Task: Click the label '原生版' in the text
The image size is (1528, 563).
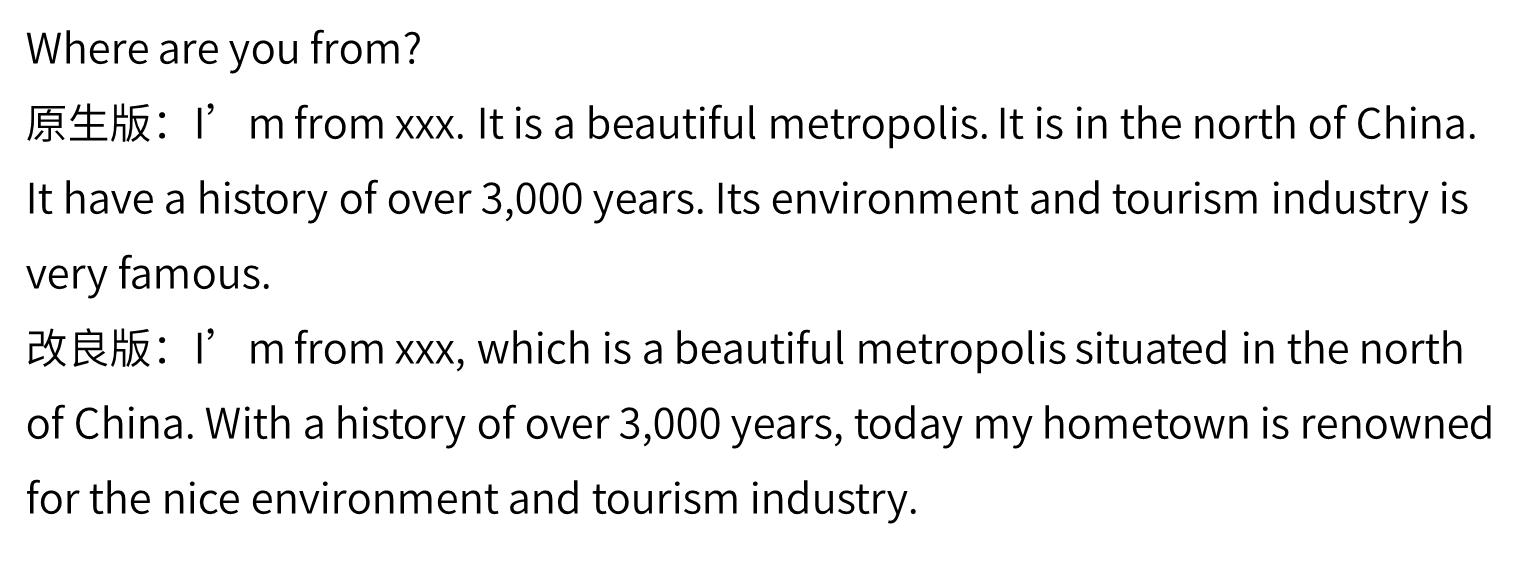Action: (x=88, y=125)
